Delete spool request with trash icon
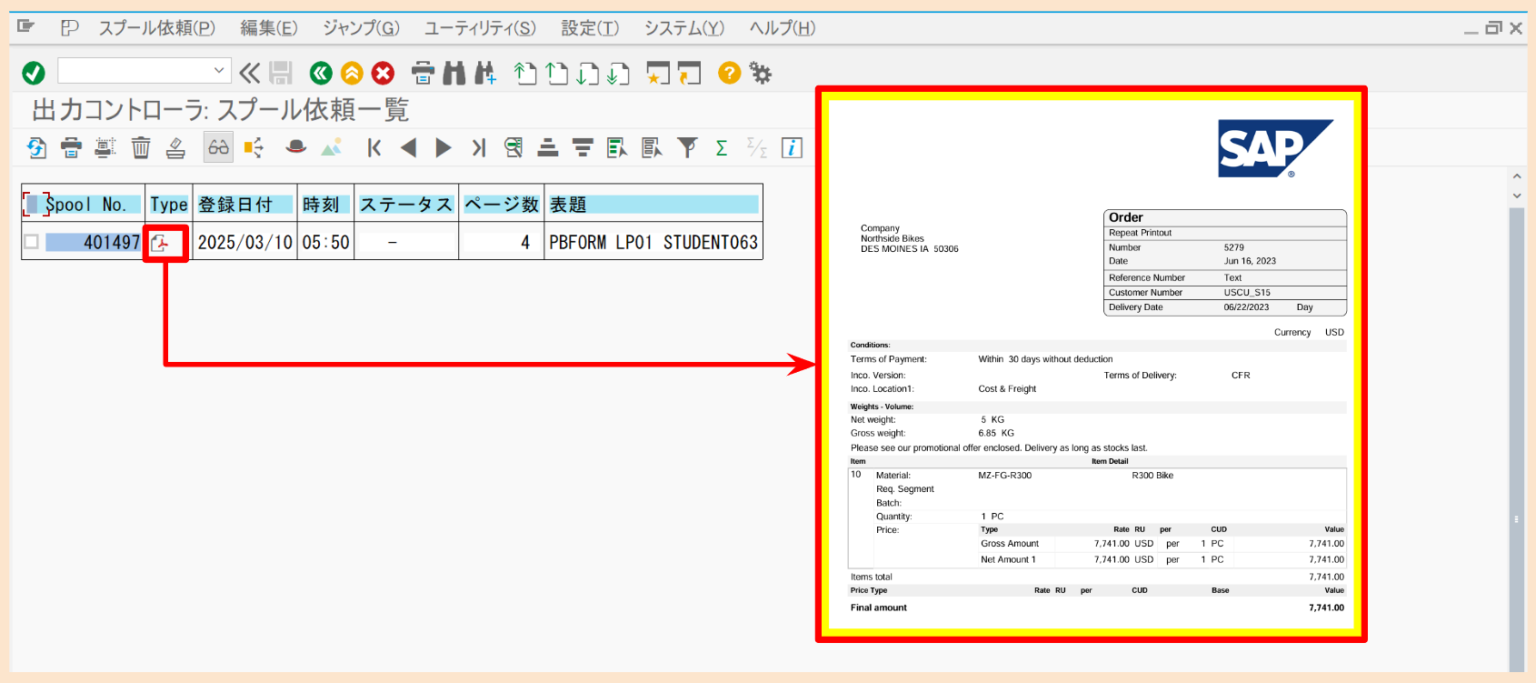Viewport: 1536px width, 683px height. (x=141, y=148)
